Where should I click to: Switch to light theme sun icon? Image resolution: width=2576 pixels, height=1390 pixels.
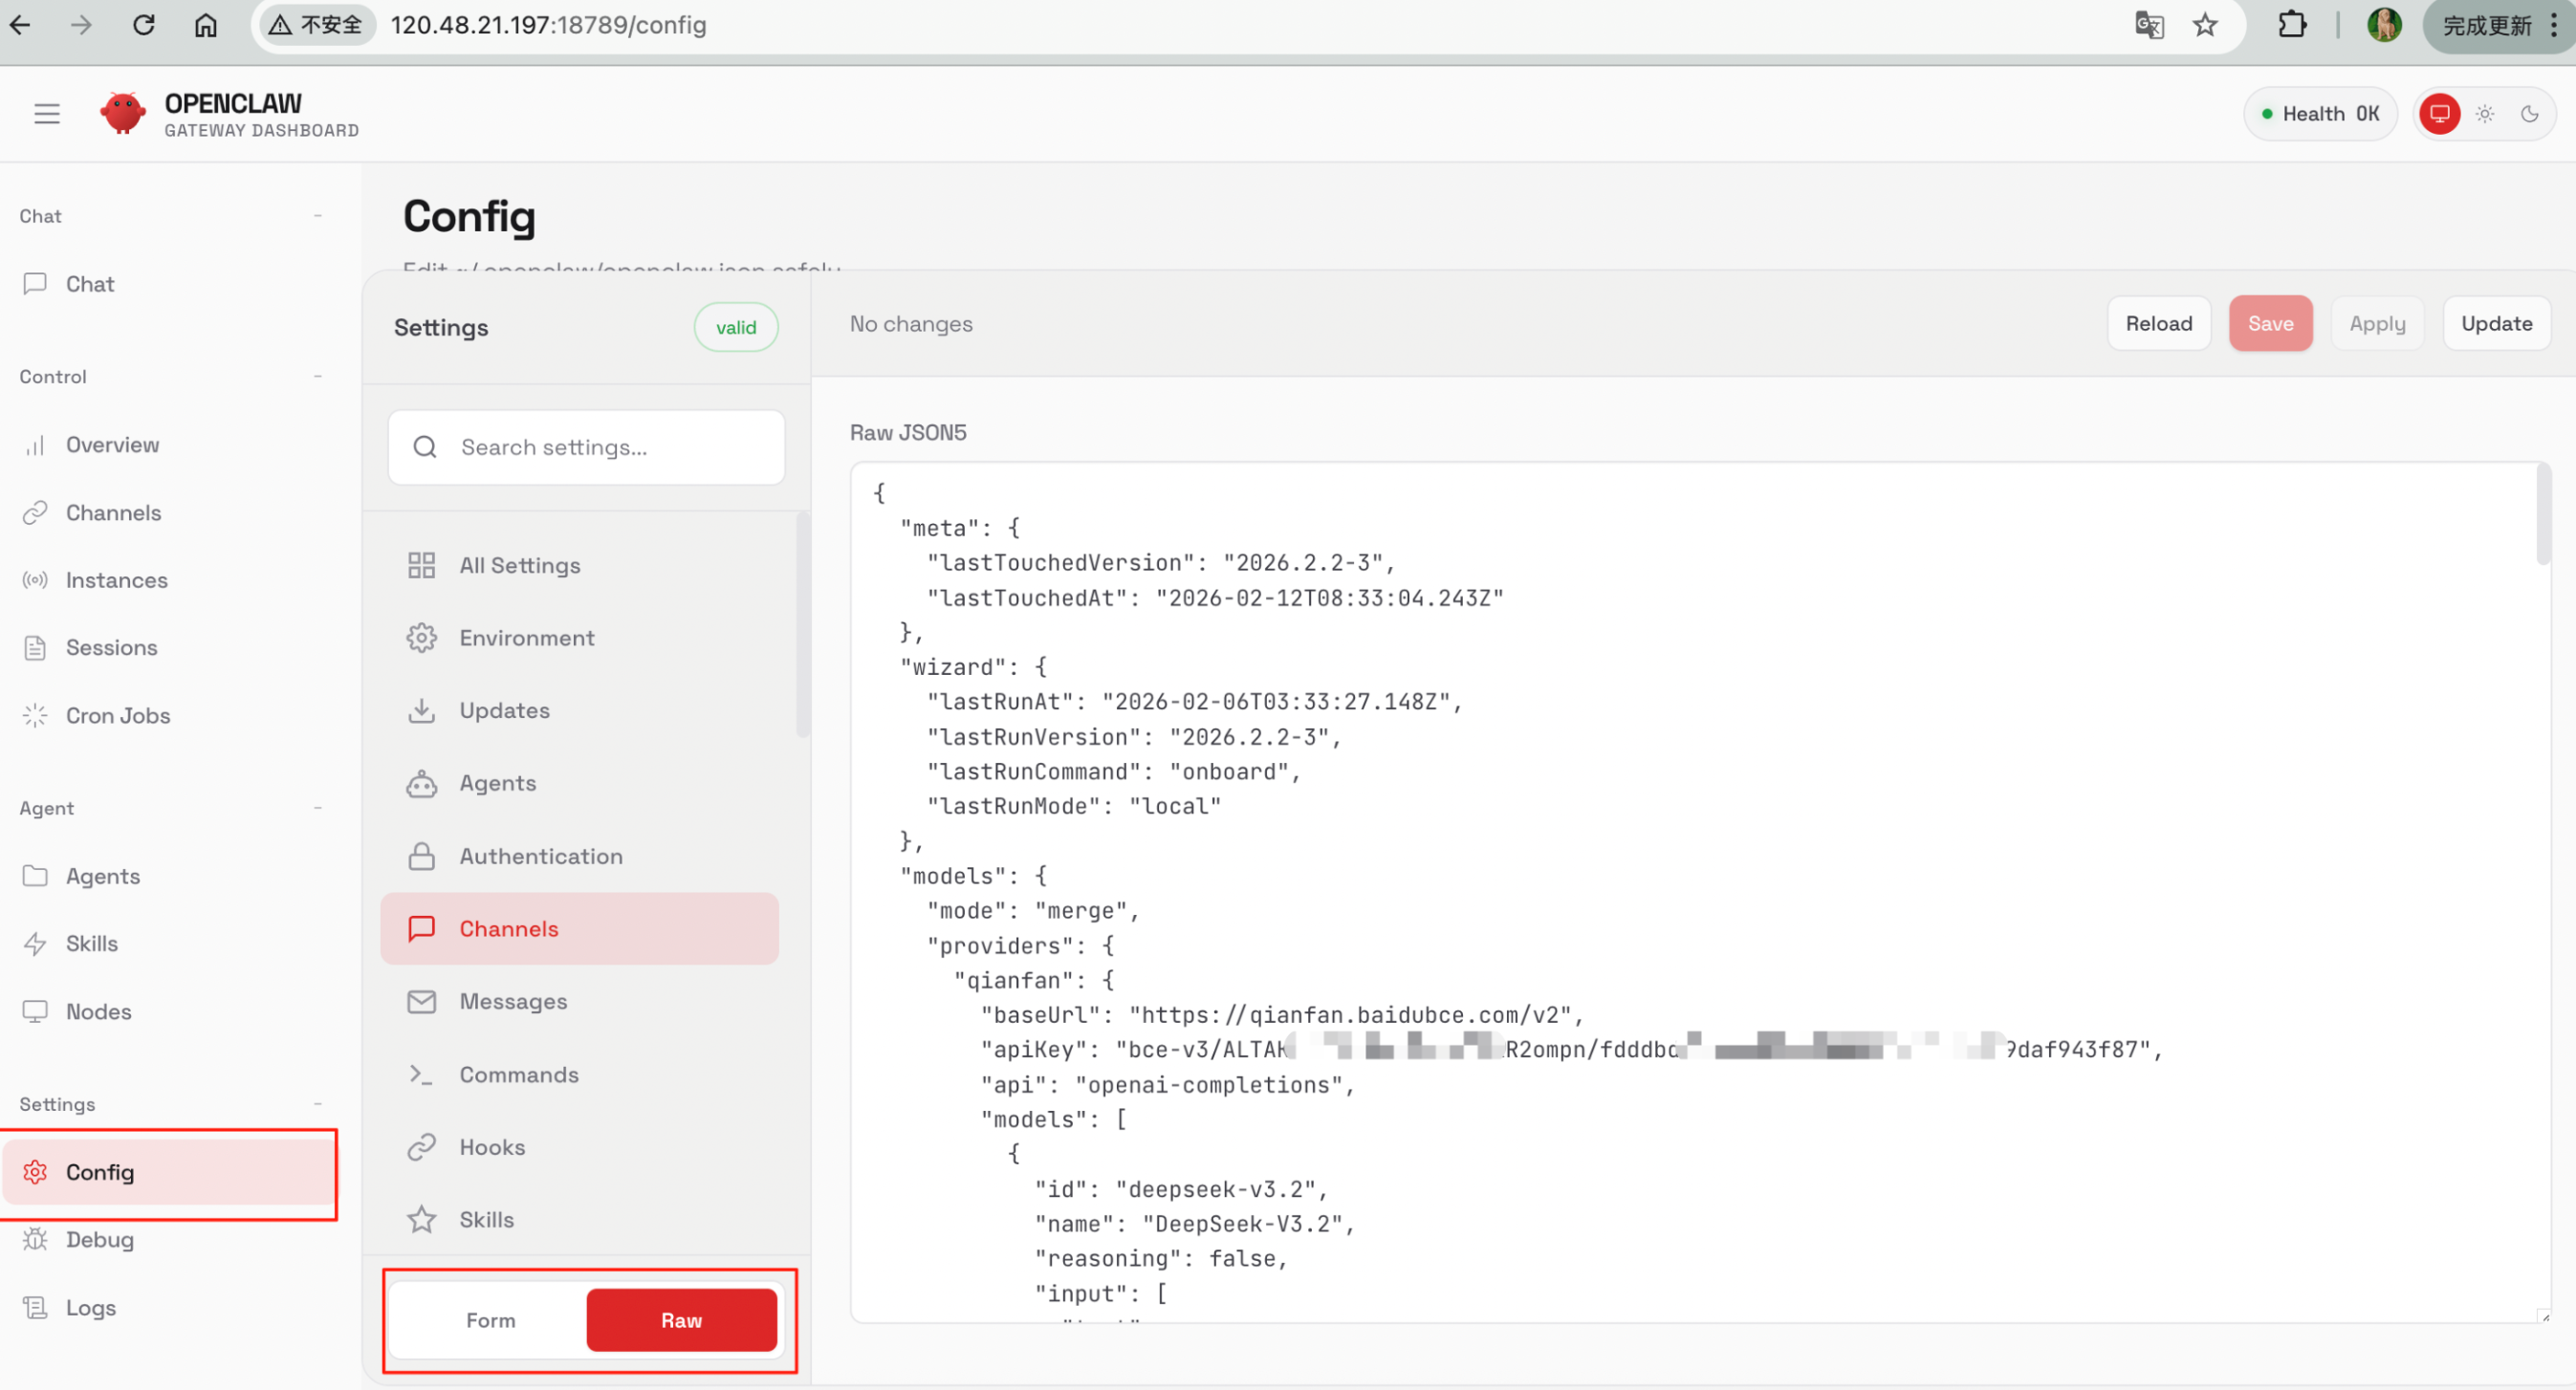(2485, 114)
